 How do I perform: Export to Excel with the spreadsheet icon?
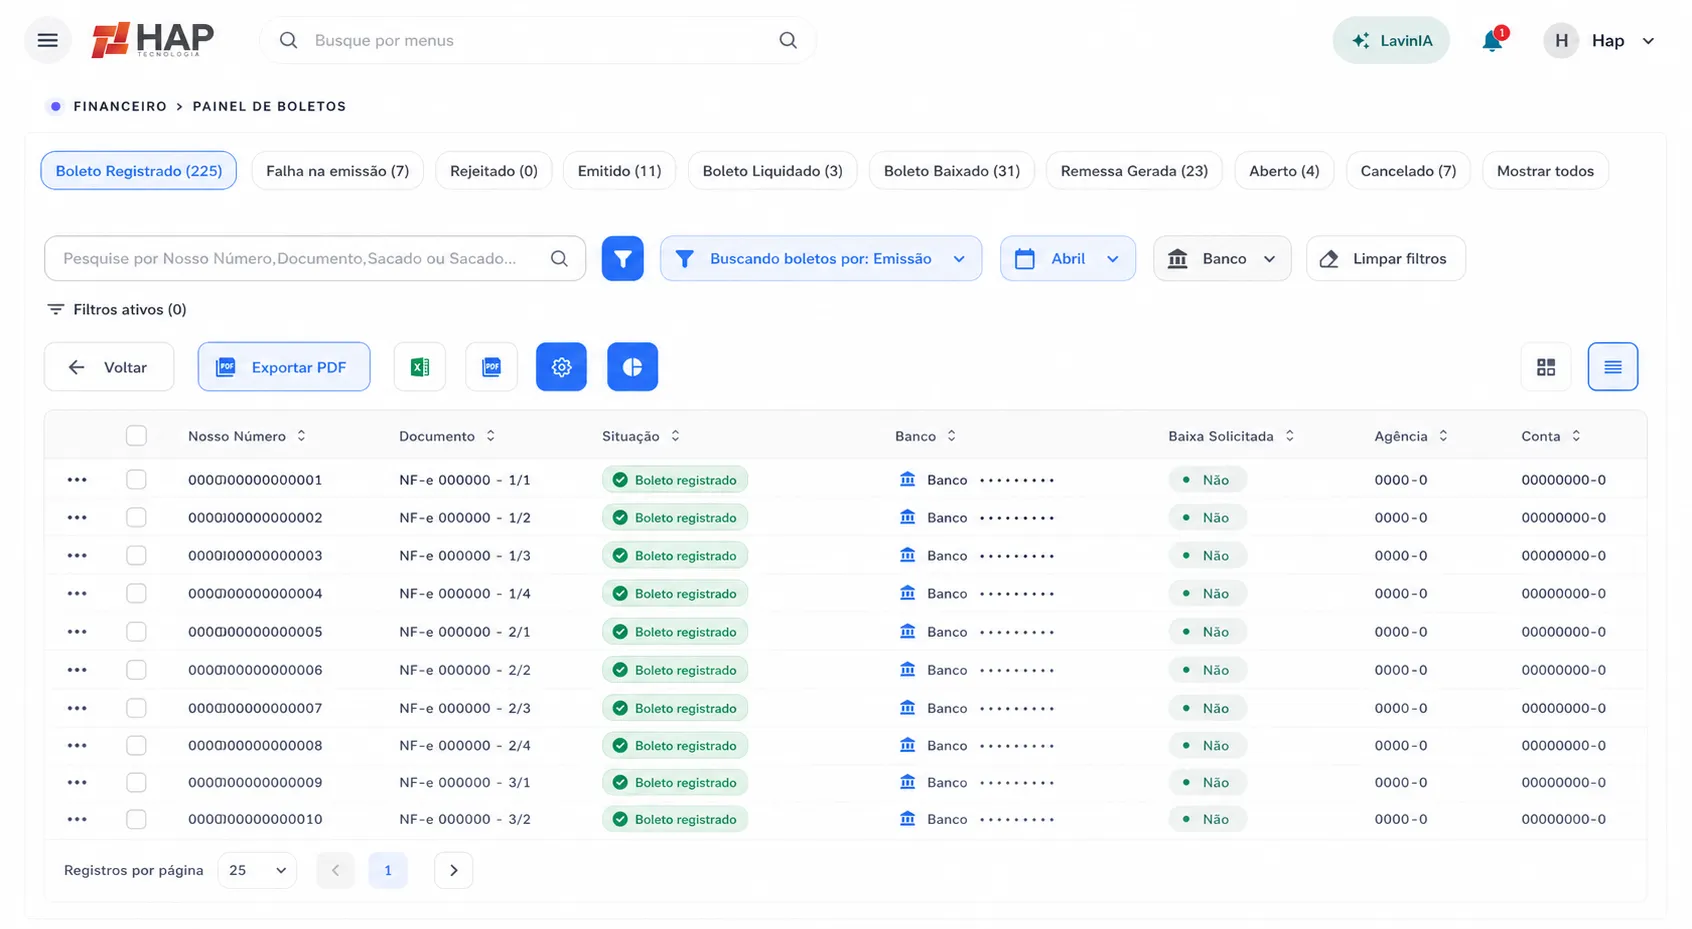pos(420,367)
